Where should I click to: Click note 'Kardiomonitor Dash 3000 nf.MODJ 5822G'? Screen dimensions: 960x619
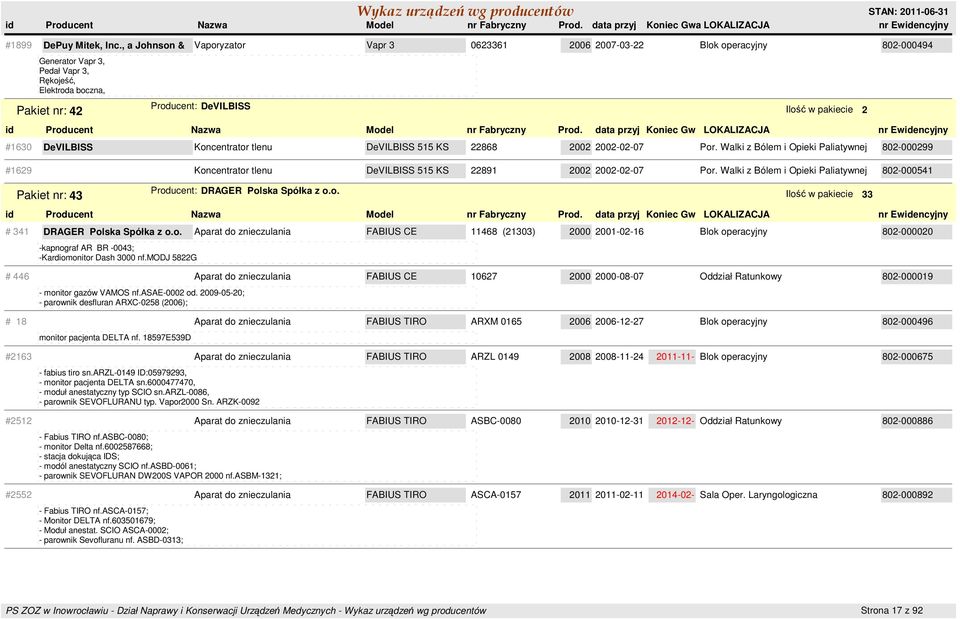(119, 258)
